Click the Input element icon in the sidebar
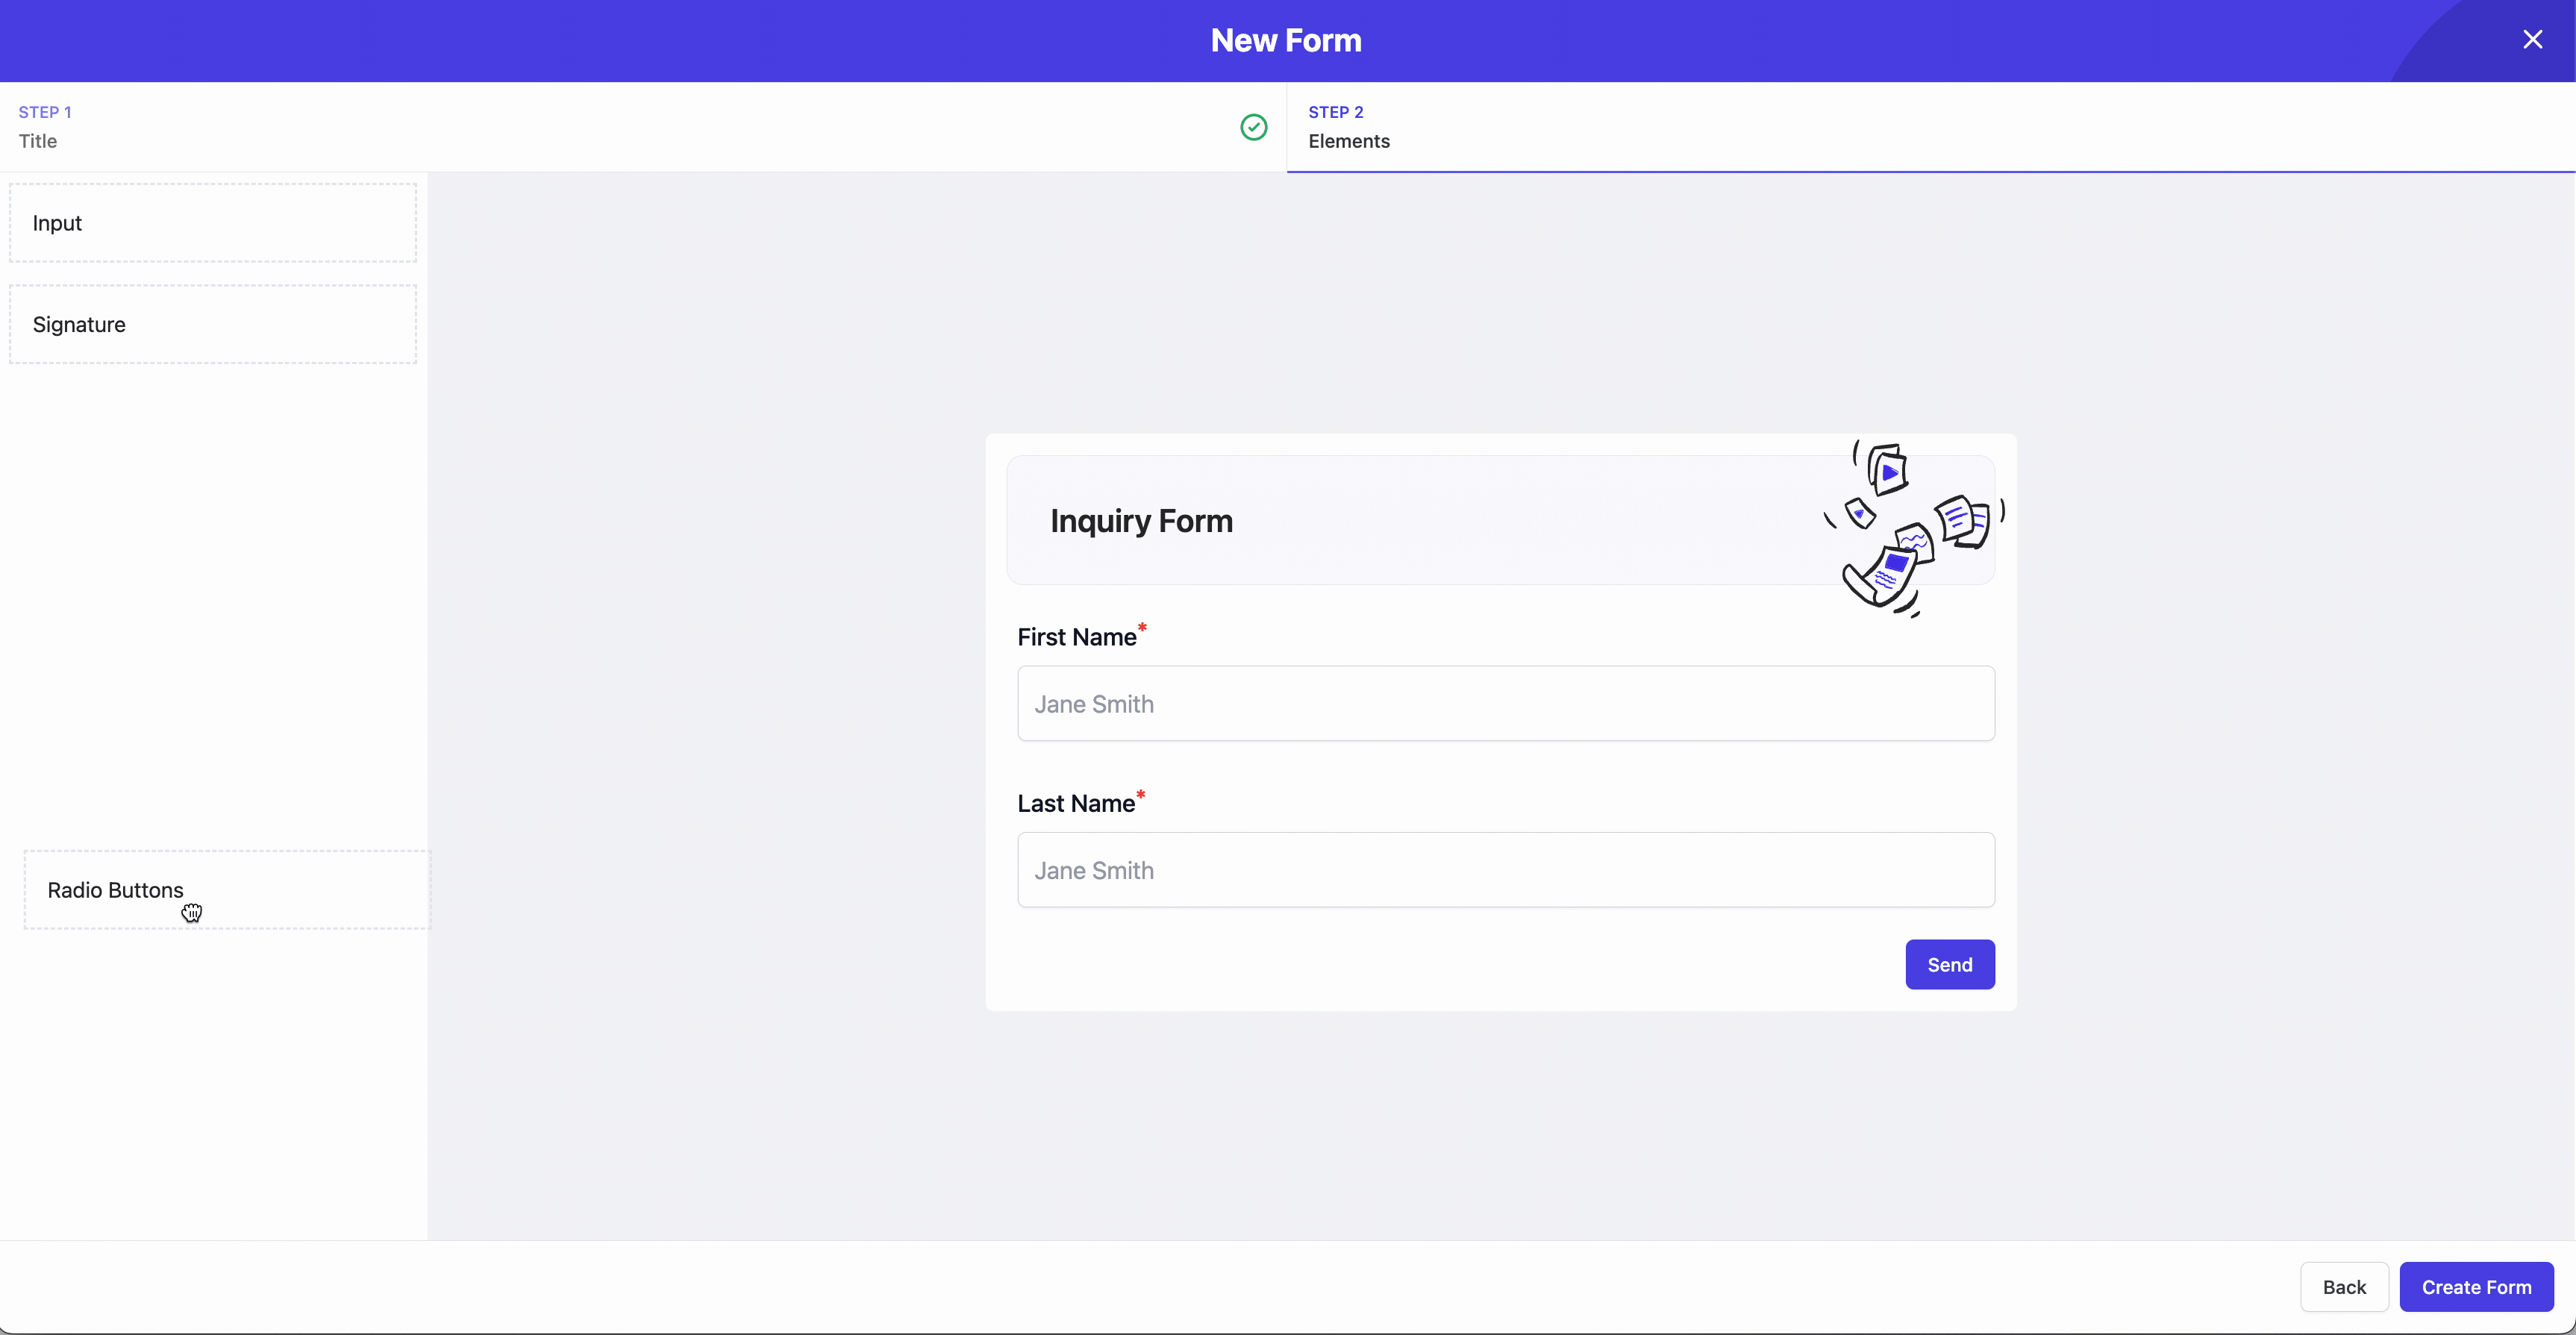This screenshot has width=2576, height=1335. point(213,222)
